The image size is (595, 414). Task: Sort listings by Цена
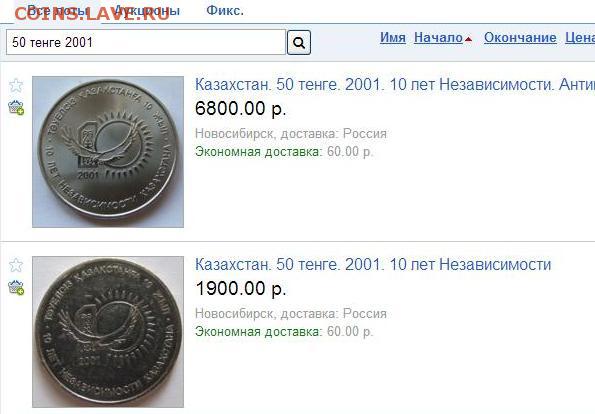pyautogui.click(x=580, y=38)
